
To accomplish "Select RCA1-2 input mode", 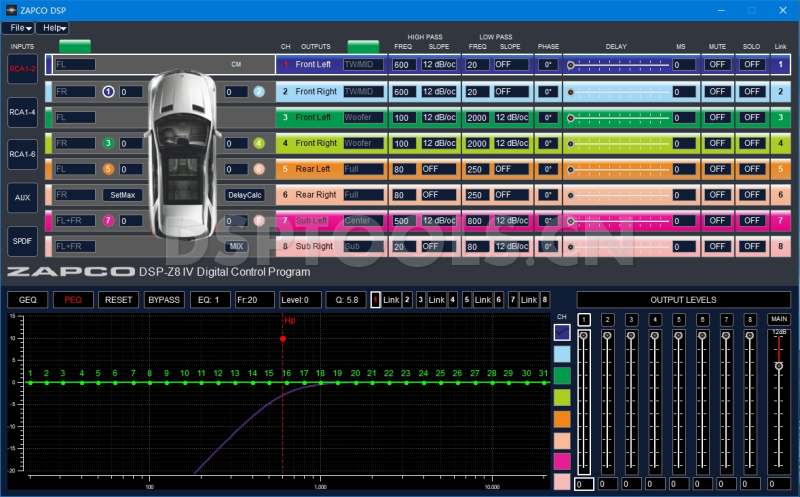I will (x=22, y=68).
